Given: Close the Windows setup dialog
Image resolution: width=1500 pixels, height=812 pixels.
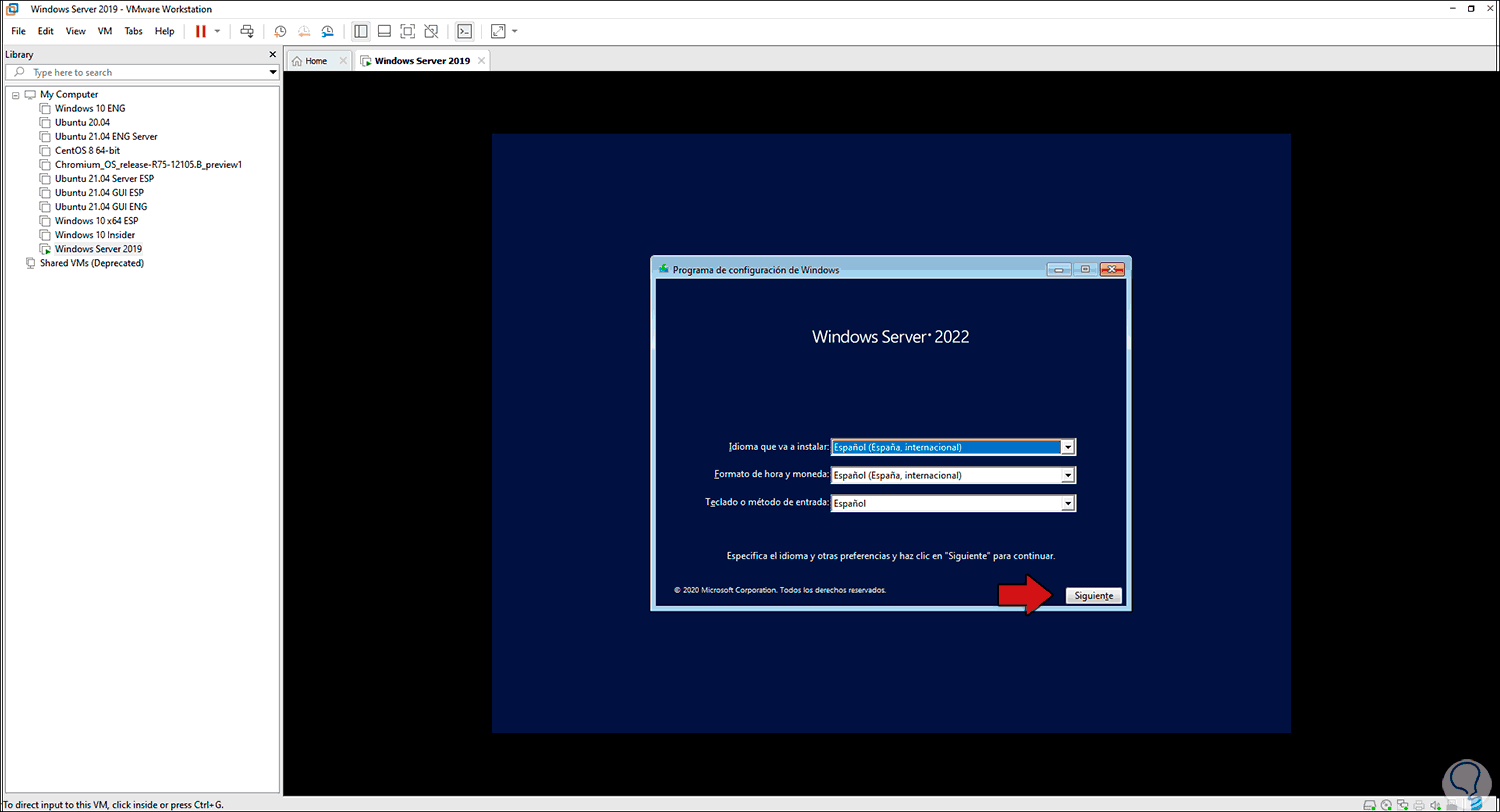Looking at the screenshot, I should click(x=1112, y=269).
